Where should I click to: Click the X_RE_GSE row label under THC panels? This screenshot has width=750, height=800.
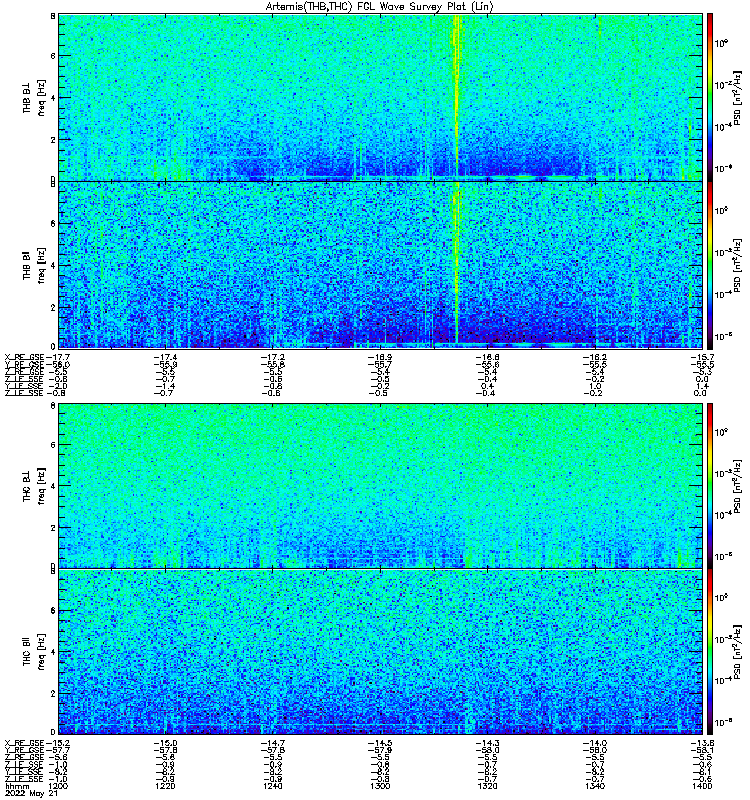(24, 743)
